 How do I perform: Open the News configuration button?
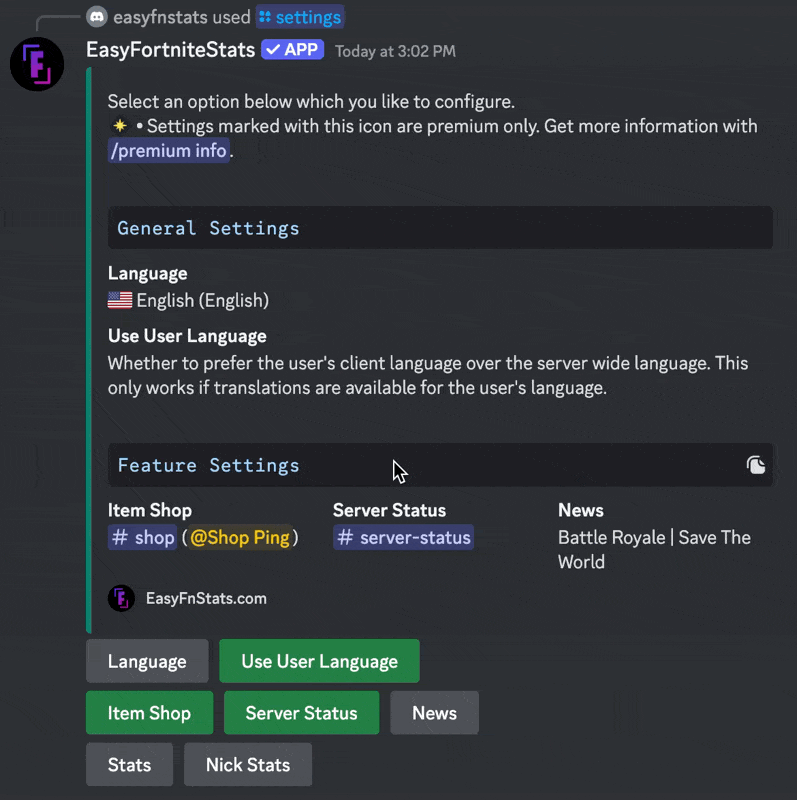coord(434,713)
